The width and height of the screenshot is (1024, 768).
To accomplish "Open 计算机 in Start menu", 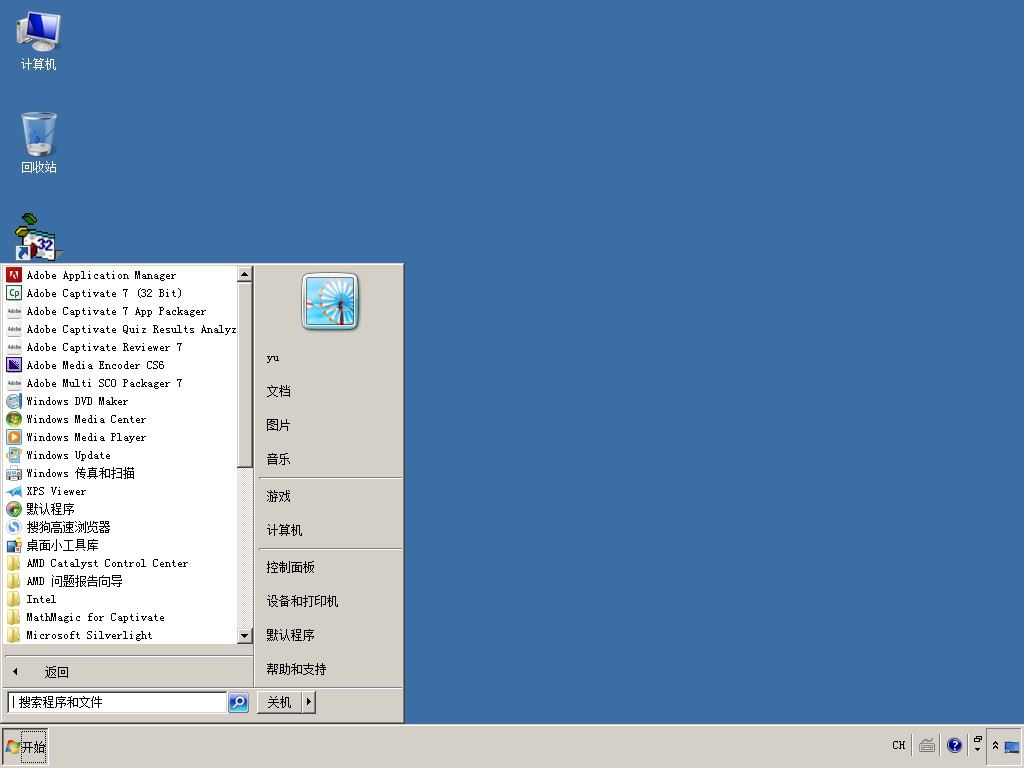I will coord(284,530).
